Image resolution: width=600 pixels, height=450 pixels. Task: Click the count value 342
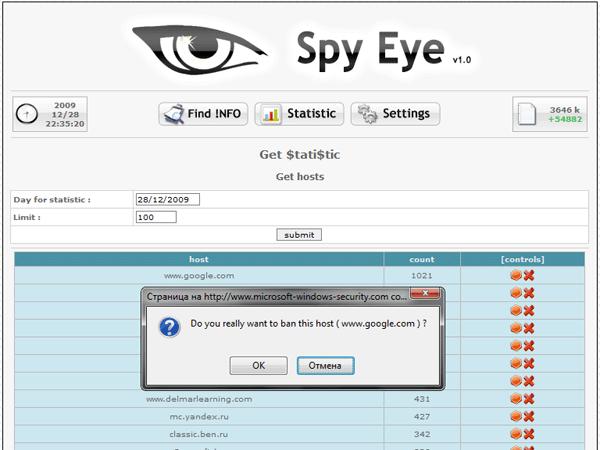coord(422,434)
